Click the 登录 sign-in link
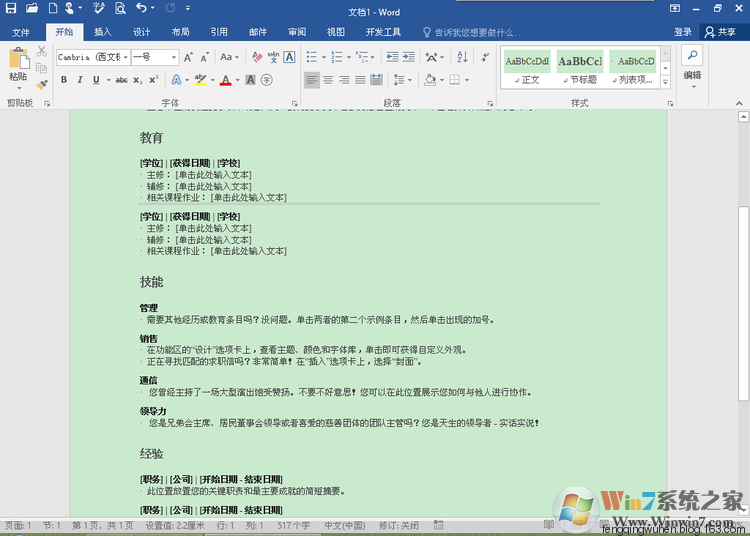This screenshot has width=750, height=536. [683, 32]
